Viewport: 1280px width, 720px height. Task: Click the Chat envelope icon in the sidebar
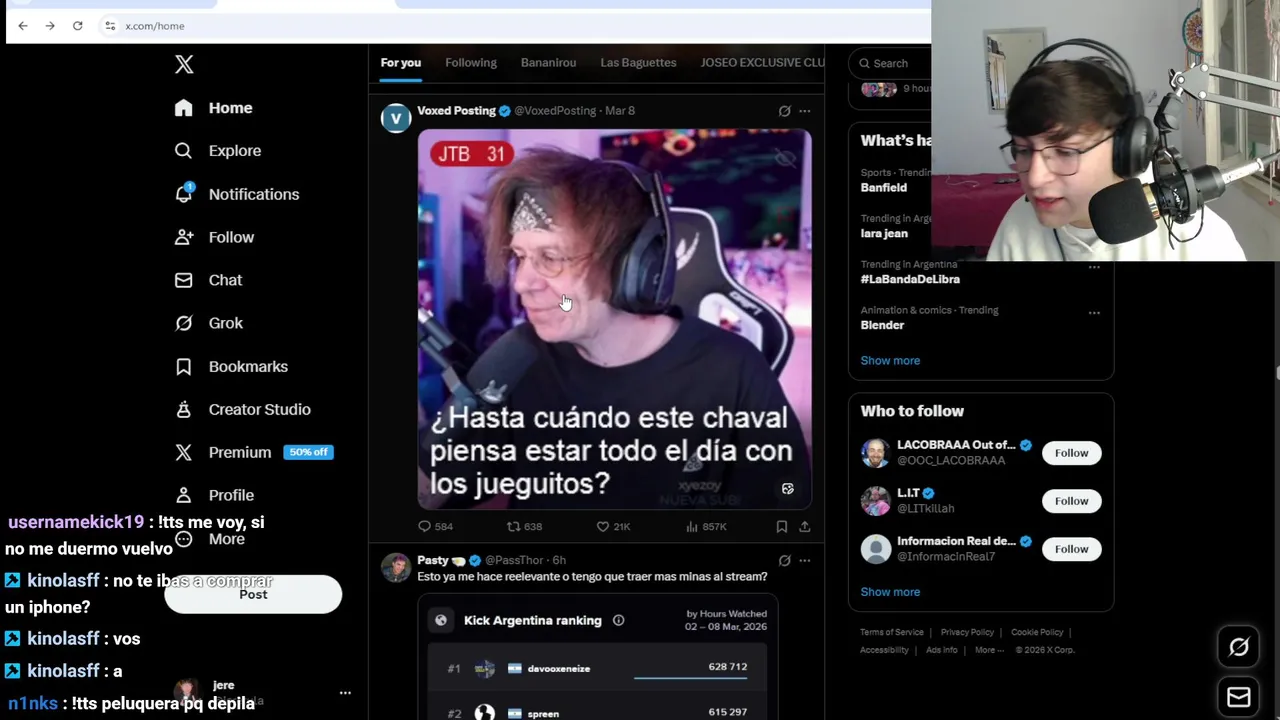pos(183,280)
